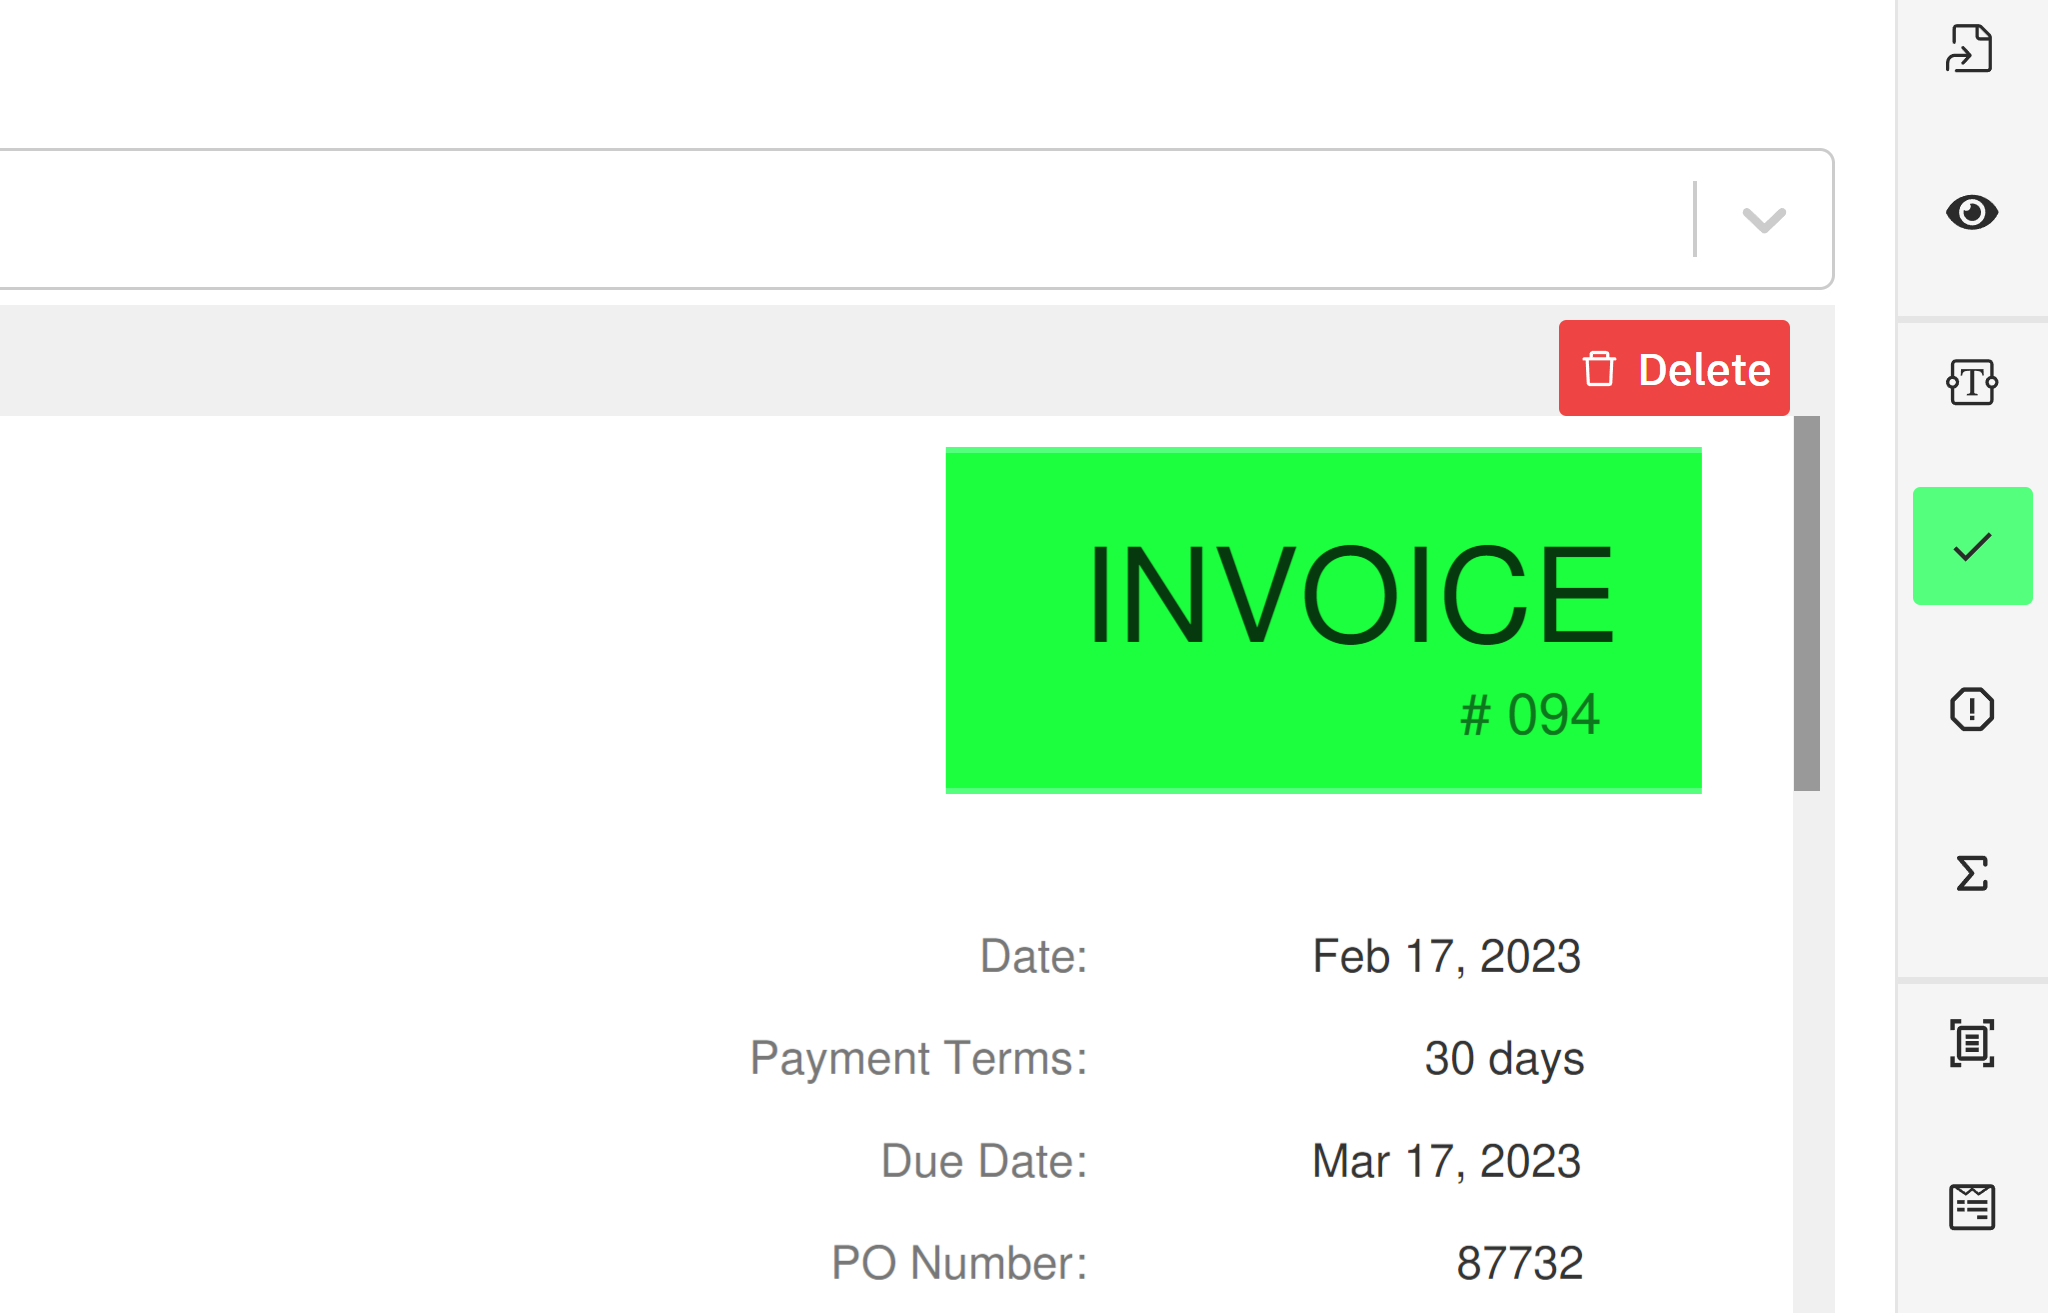Click the date value 'Feb 17, 2023'
Screen dimensions: 2048x1313
point(1446,956)
